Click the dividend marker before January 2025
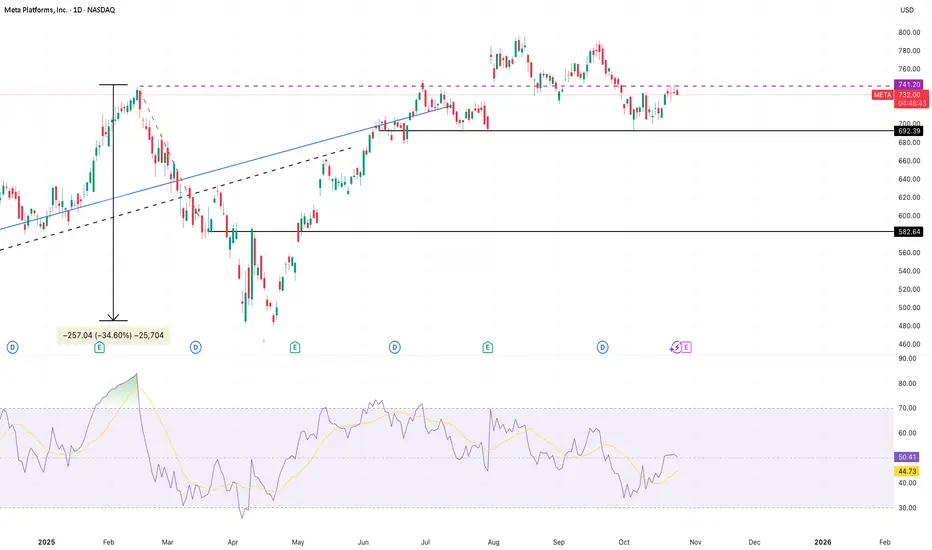 click(12, 347)
